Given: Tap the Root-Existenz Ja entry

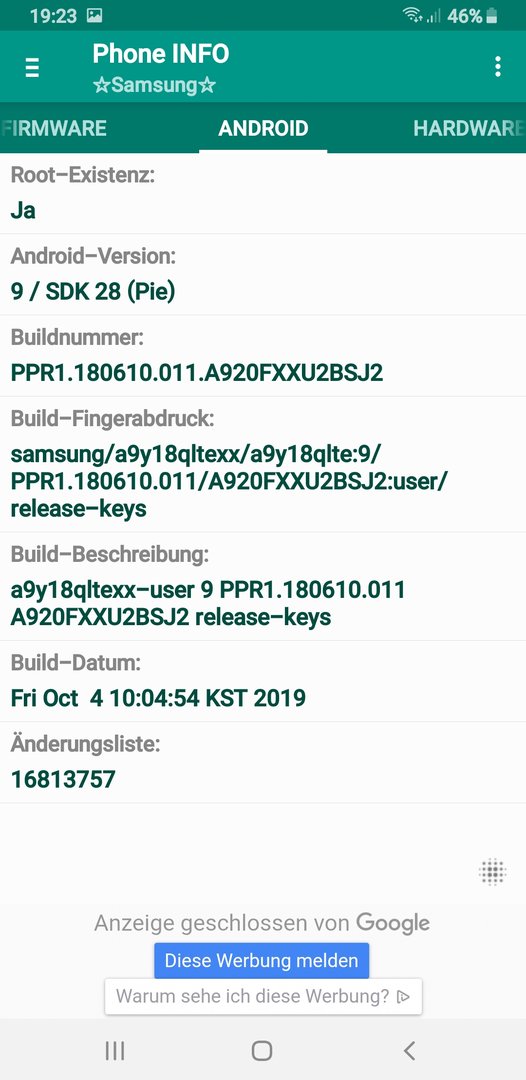Looking at the screenshot, I should tap(263, 194).
